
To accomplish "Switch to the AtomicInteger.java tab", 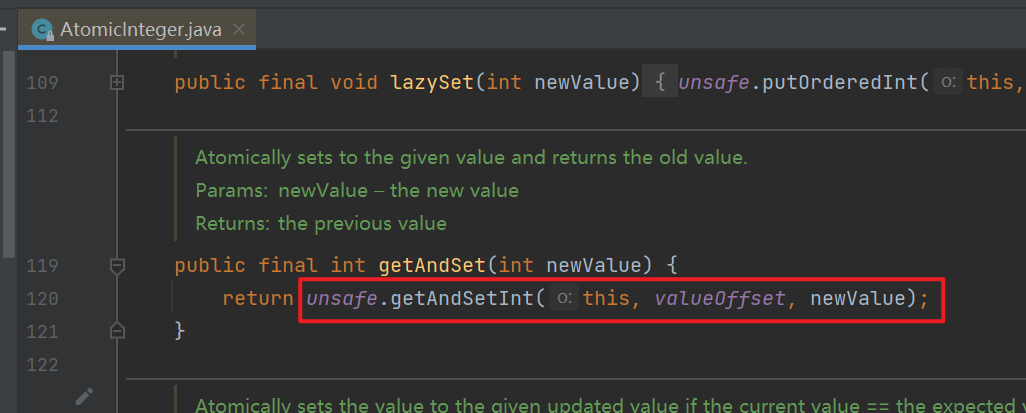I will [x=140, y=30].
